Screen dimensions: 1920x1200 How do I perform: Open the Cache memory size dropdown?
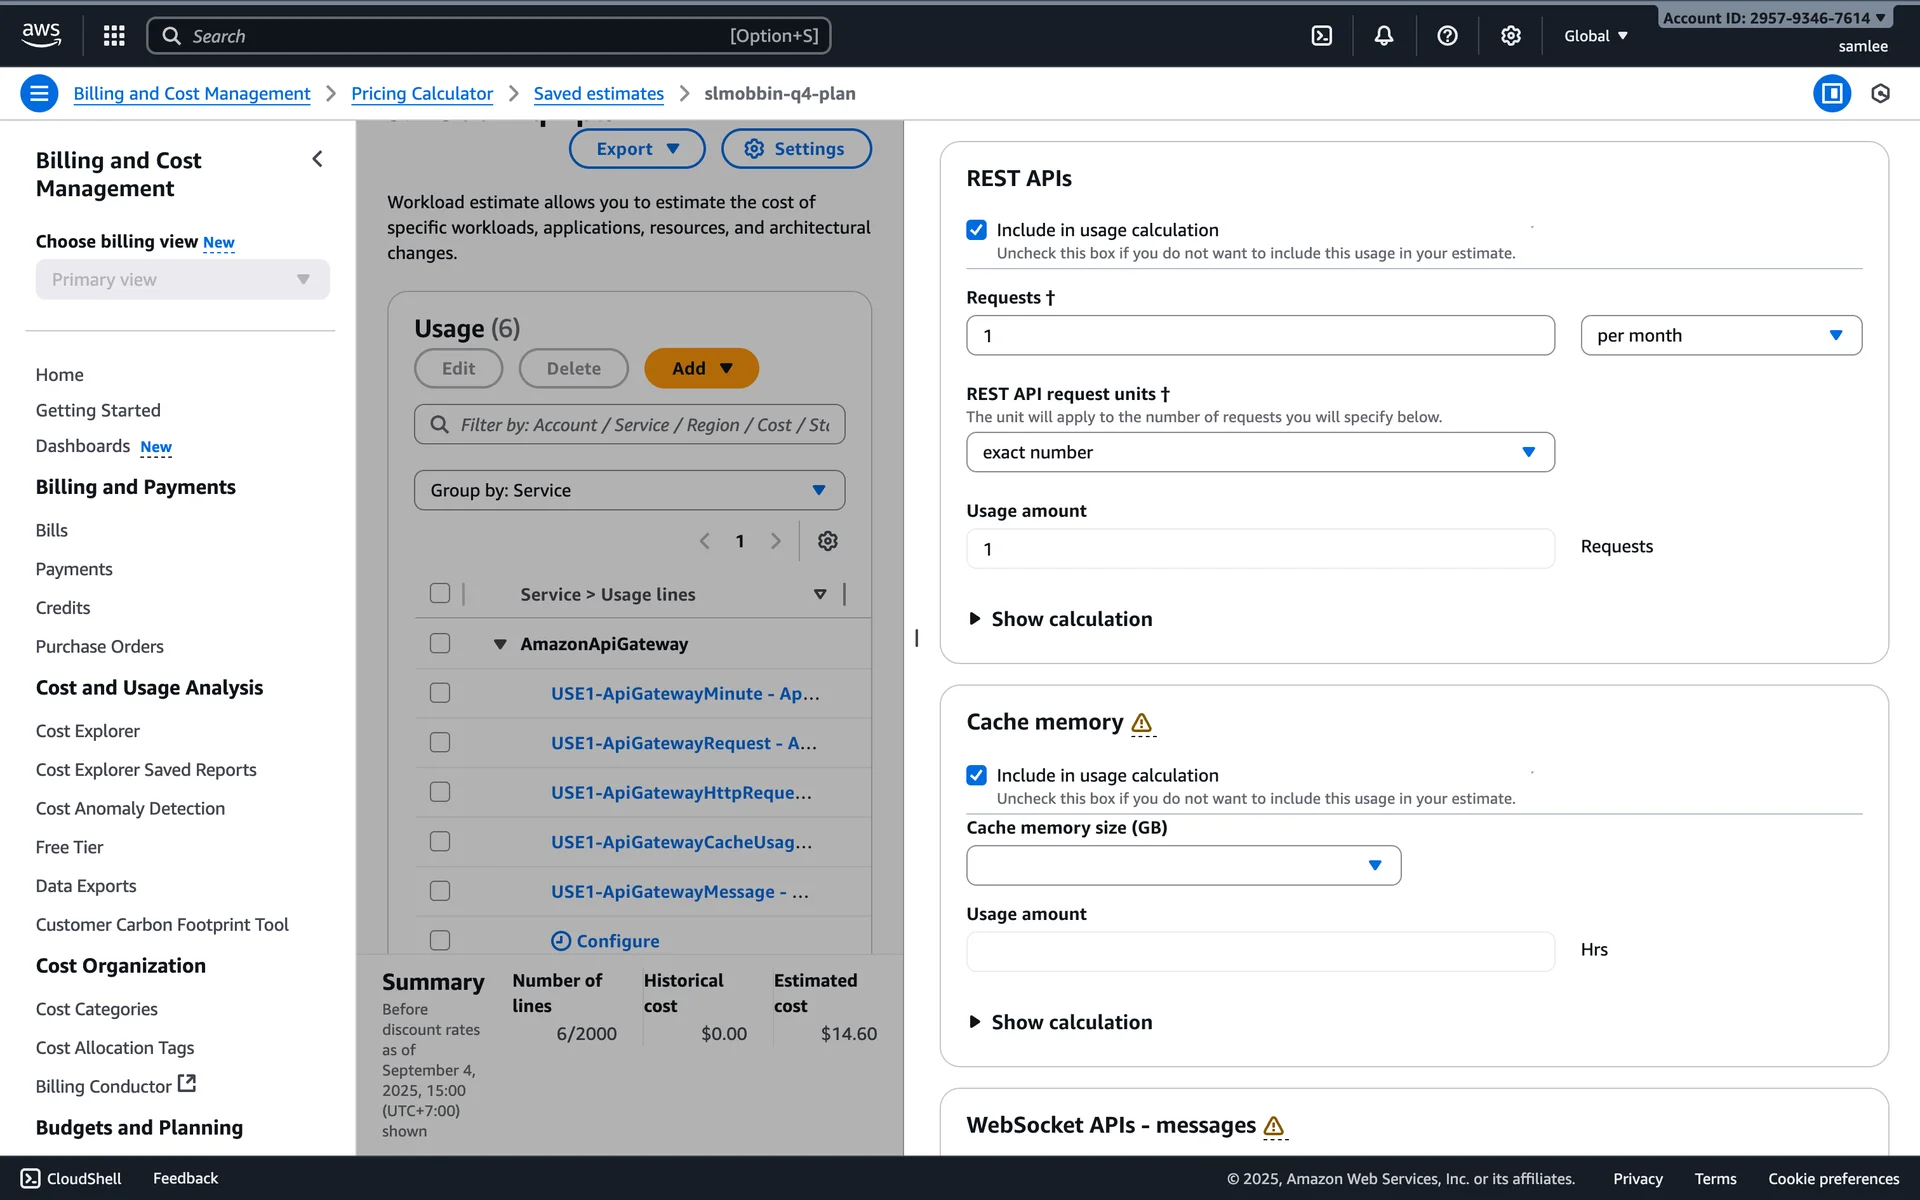[1183, 865]
